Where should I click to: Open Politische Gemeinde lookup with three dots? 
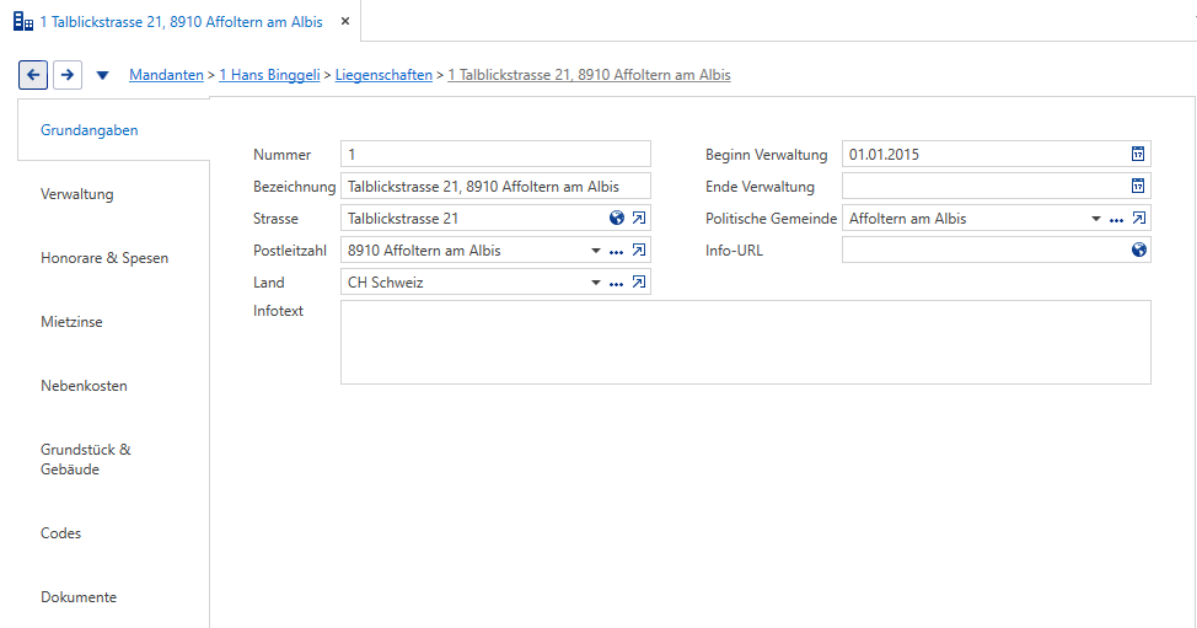pyautogui.click(x=1117, y=219)
